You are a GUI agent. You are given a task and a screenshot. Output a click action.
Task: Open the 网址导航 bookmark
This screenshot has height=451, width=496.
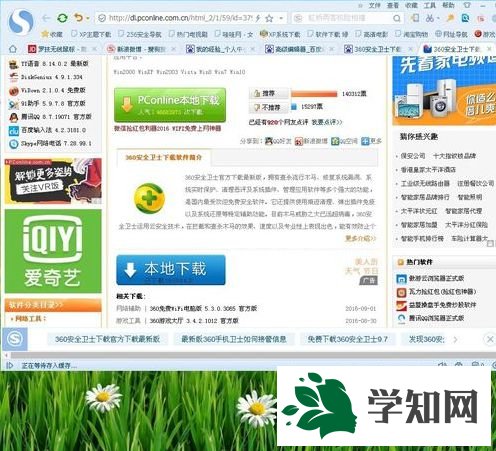(x=451, y=34)
